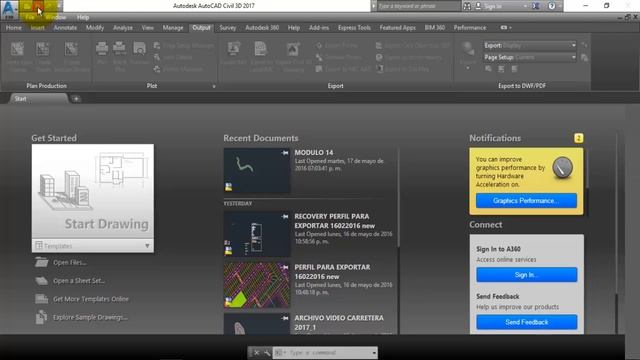This screenshot has height=360, width=640.
Task: Click the Sign In user icon
Action: [x=478, y=6]
